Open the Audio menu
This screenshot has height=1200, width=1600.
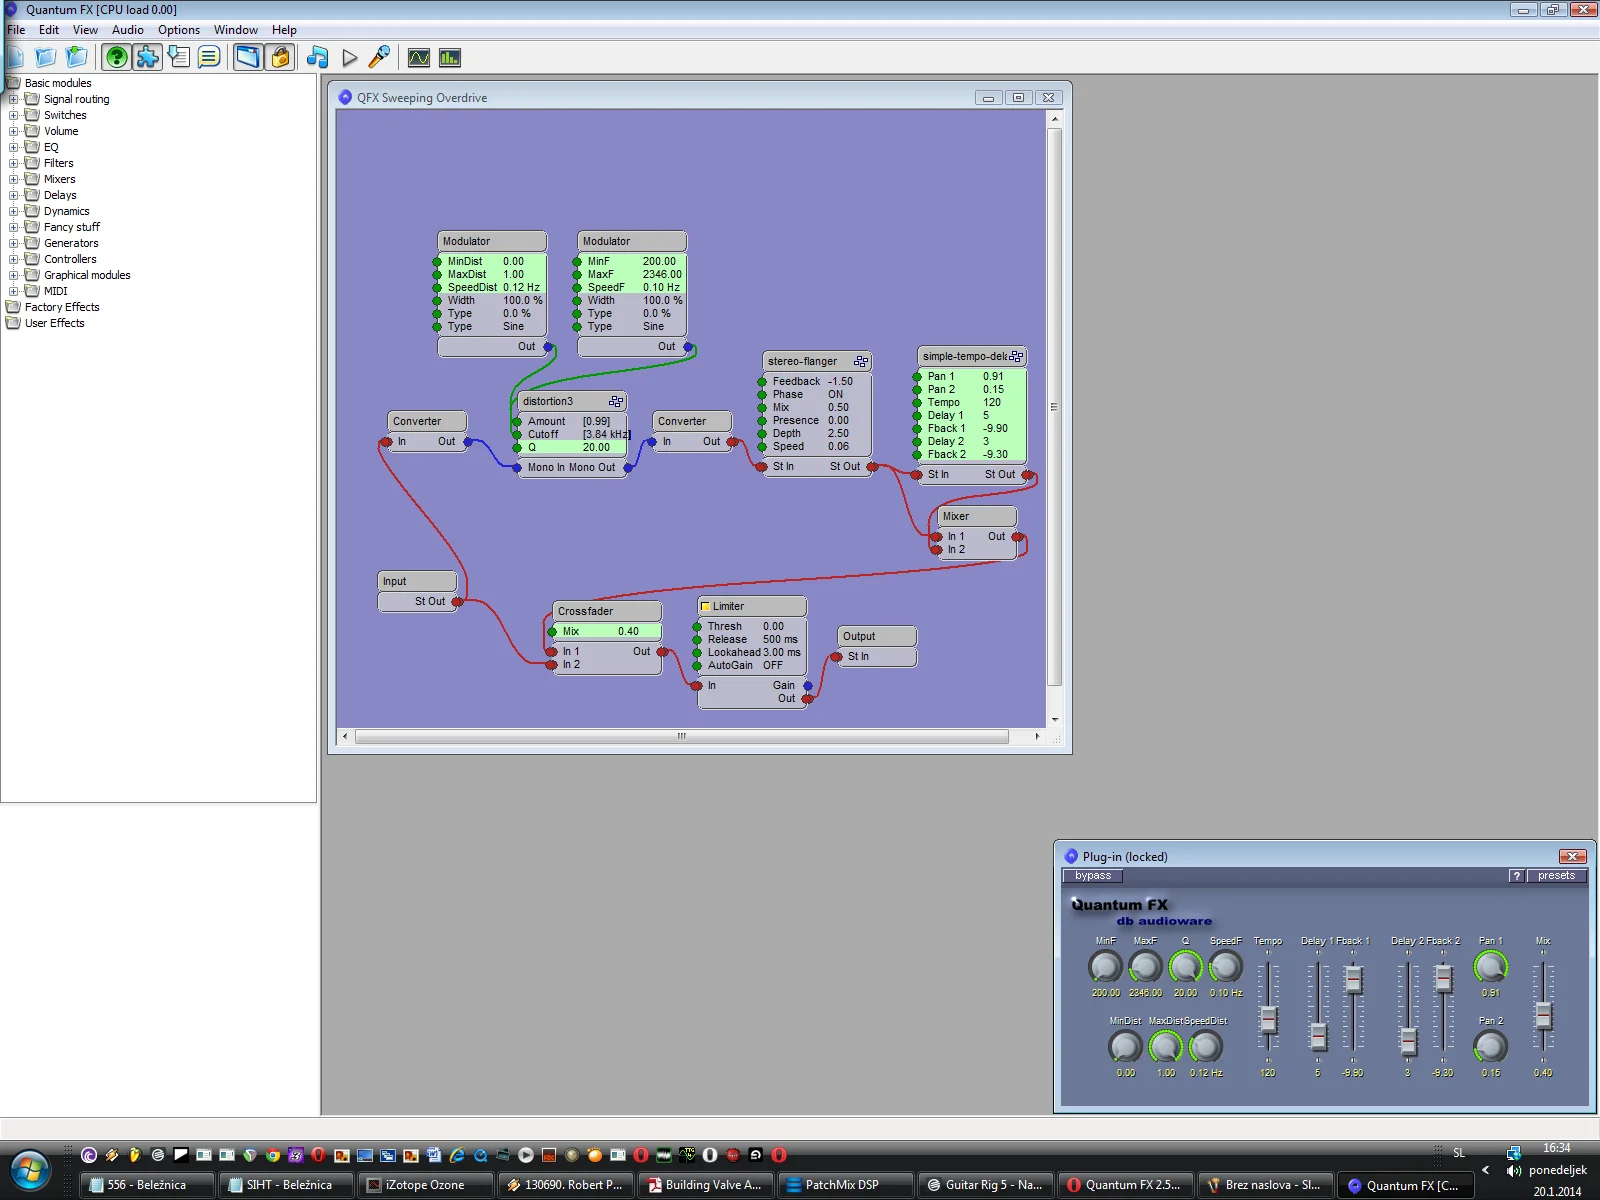[127, 30]
